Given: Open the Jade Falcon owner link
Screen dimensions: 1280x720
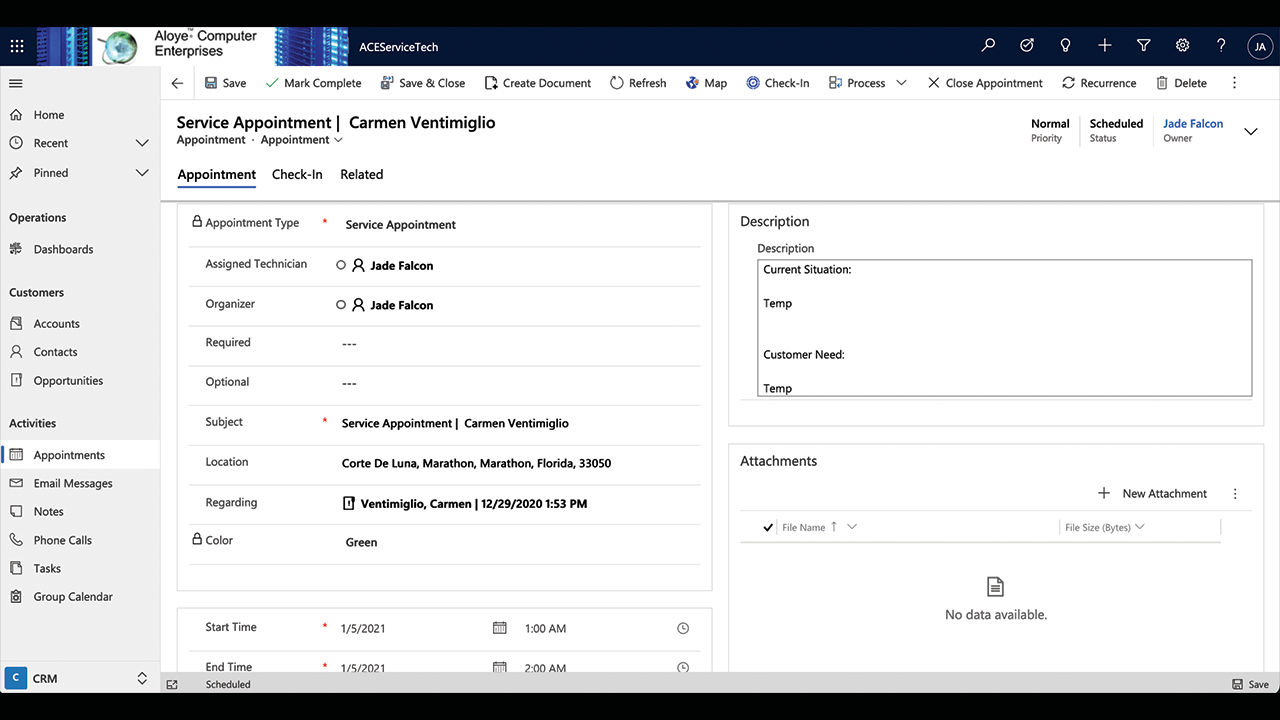Looking at the screenshot, I should click(x=1192, y=124).
